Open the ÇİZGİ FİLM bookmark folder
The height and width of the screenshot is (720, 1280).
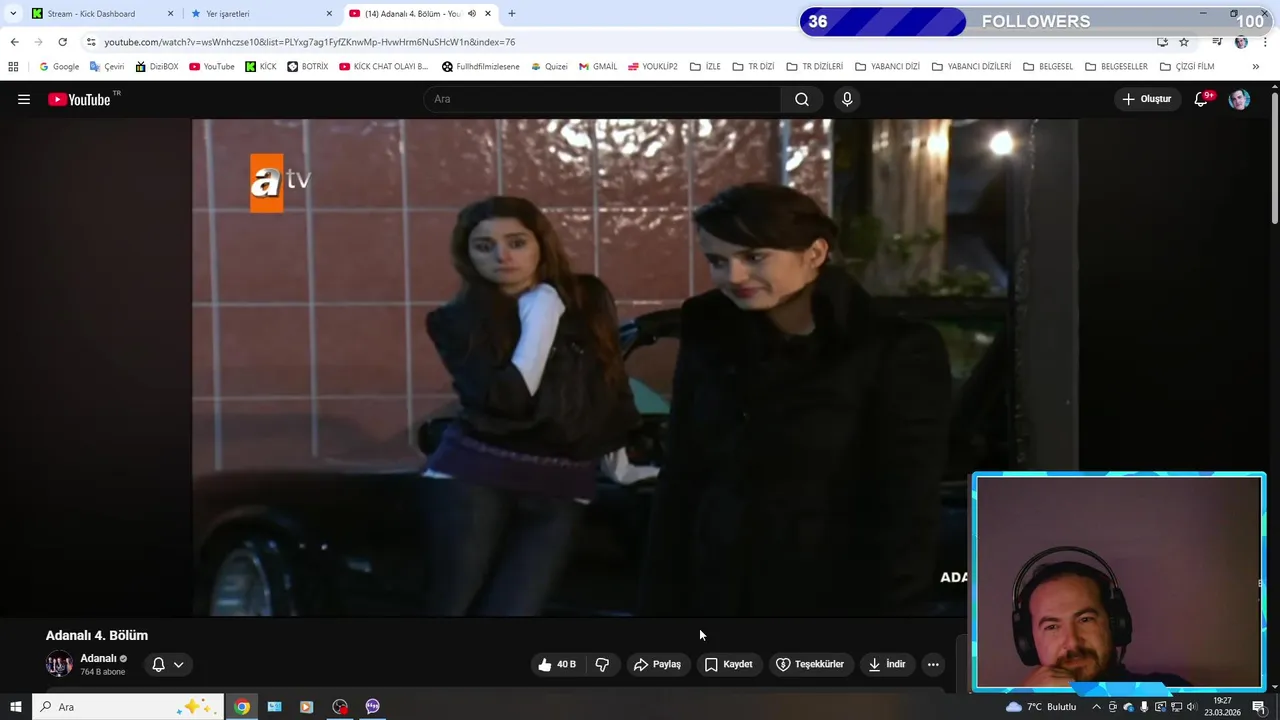tap(1187, 67)
